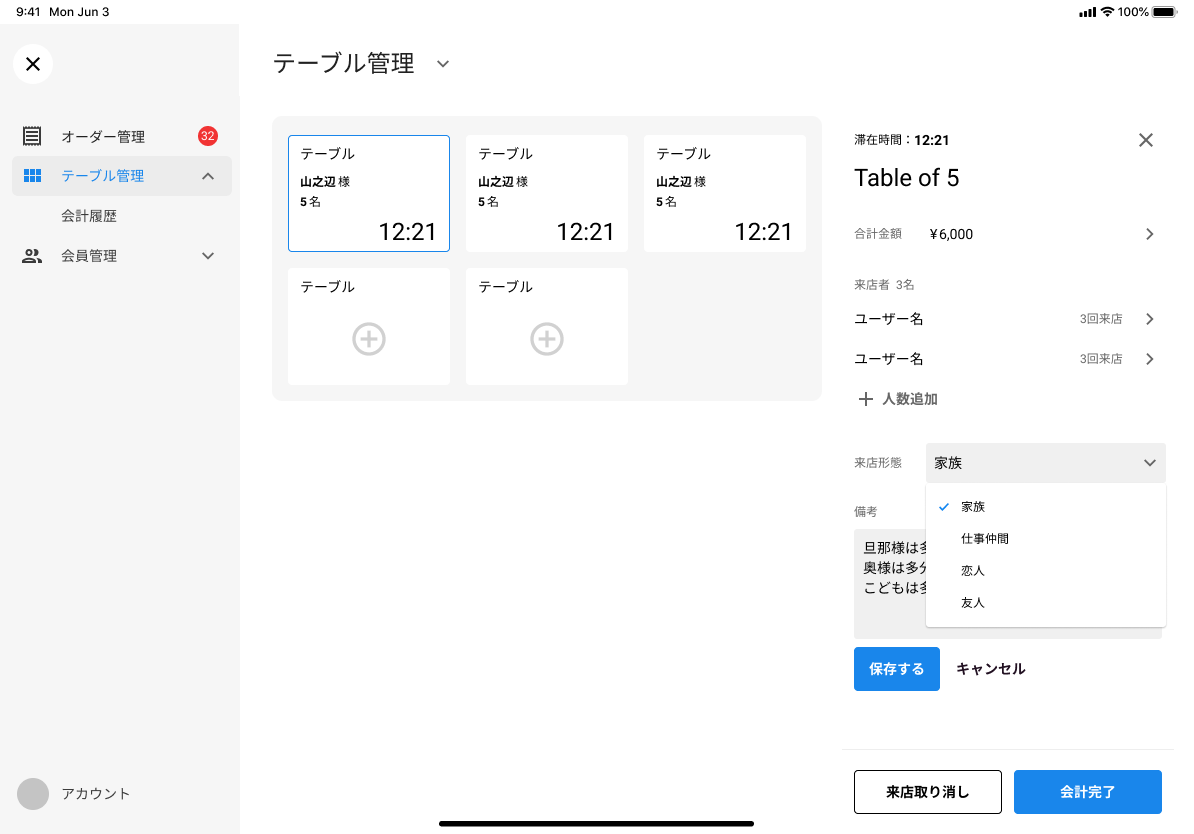Select the first occupied 山之辺 table card
This screenshot has height=834, width=1194.
368,193
